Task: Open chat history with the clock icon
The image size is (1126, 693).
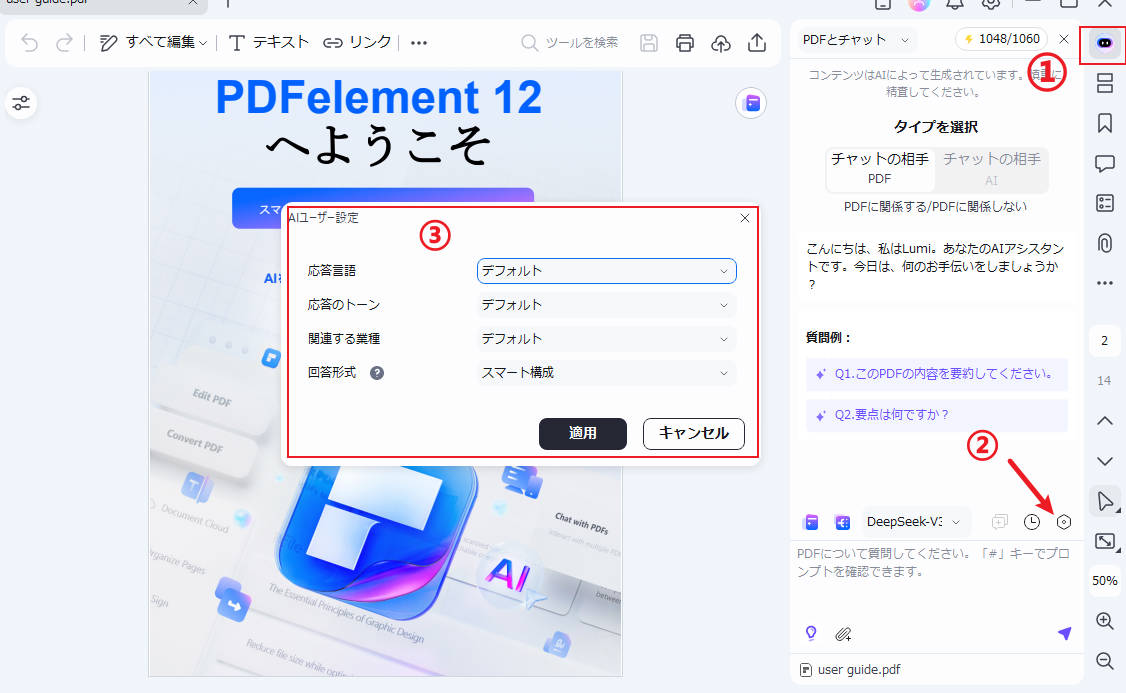Action: point(1031,521)
